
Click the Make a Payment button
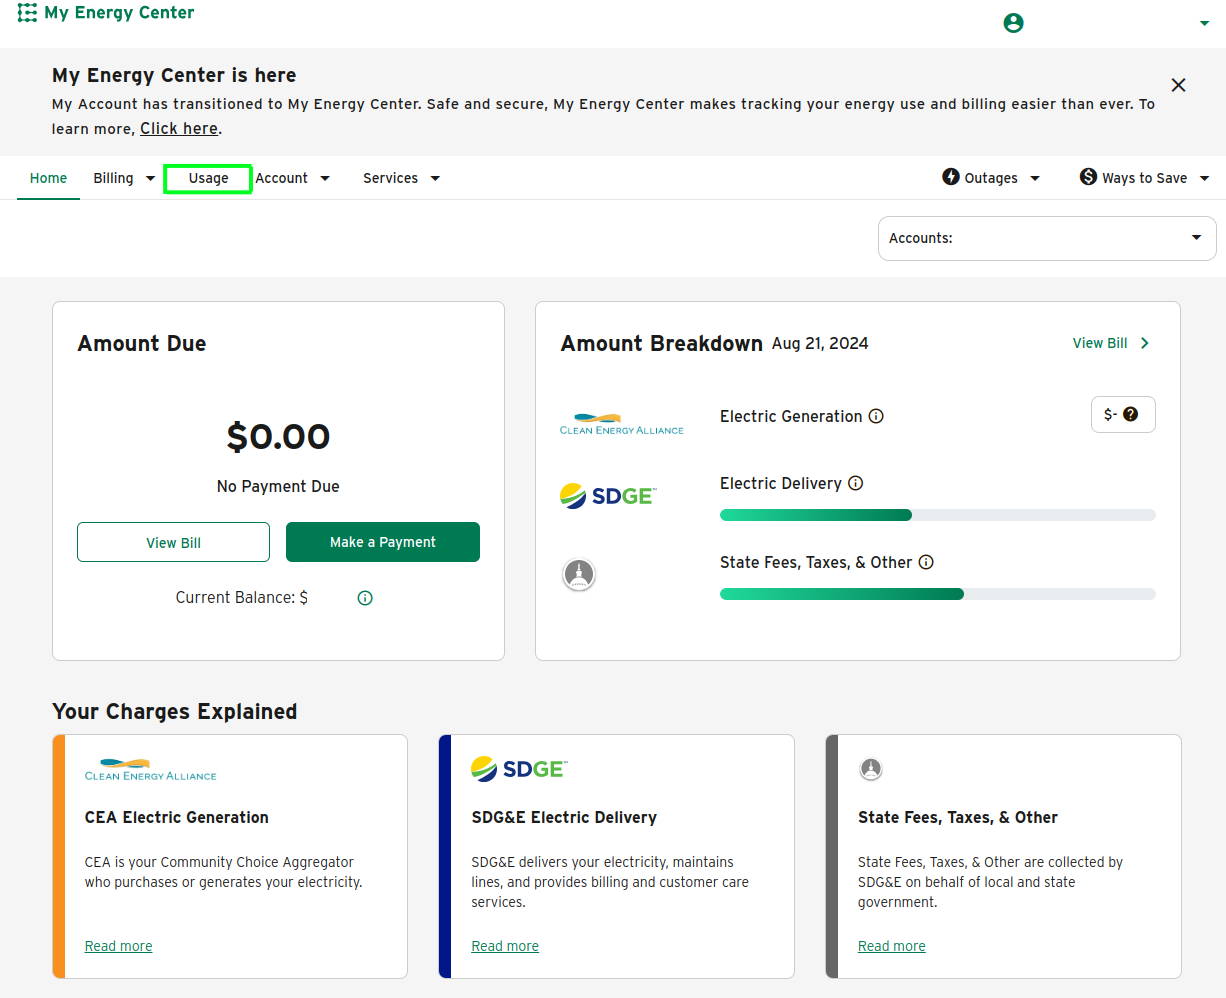click(383, 542)
